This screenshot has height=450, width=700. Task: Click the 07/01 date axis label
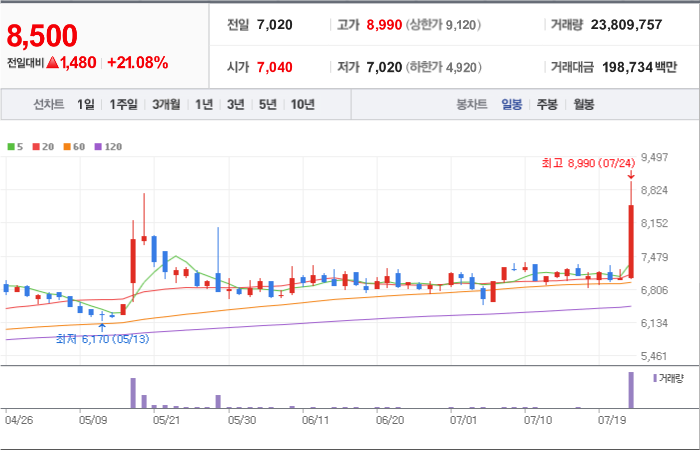click(464, 420)
